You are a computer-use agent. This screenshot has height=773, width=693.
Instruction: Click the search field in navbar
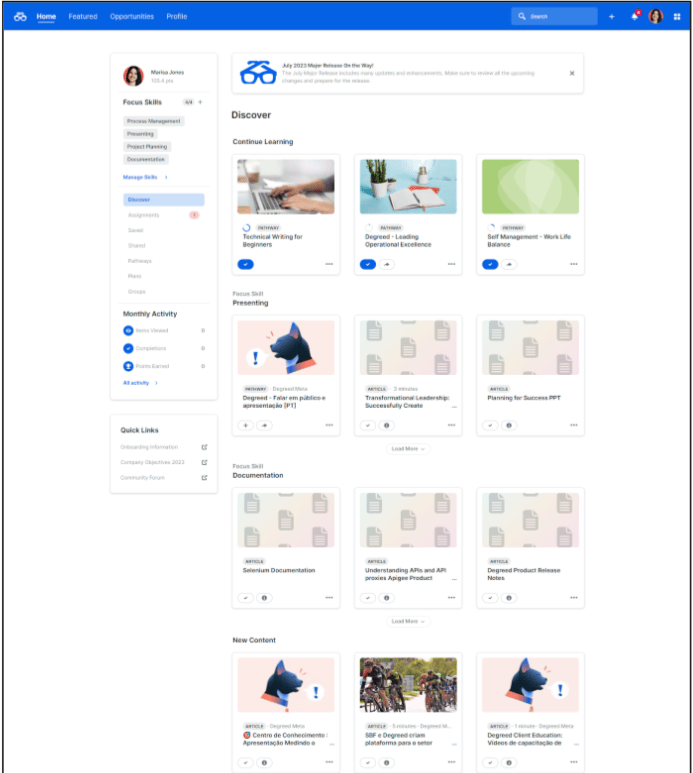pyautogui.click(x=554, y=16)
